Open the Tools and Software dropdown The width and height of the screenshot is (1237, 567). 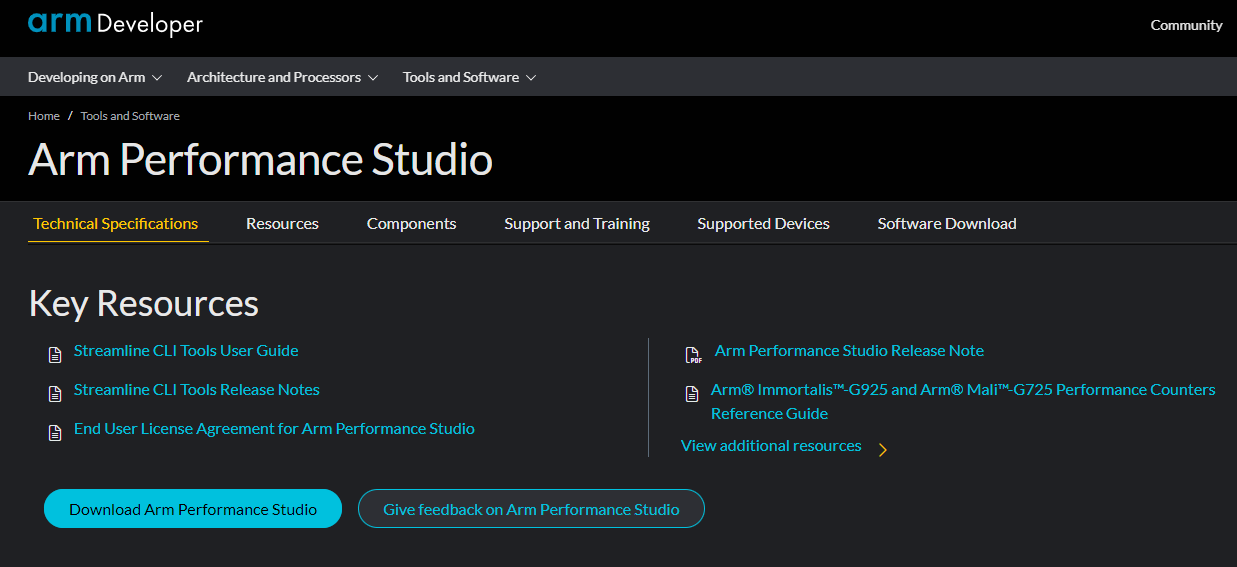[469, 77]
